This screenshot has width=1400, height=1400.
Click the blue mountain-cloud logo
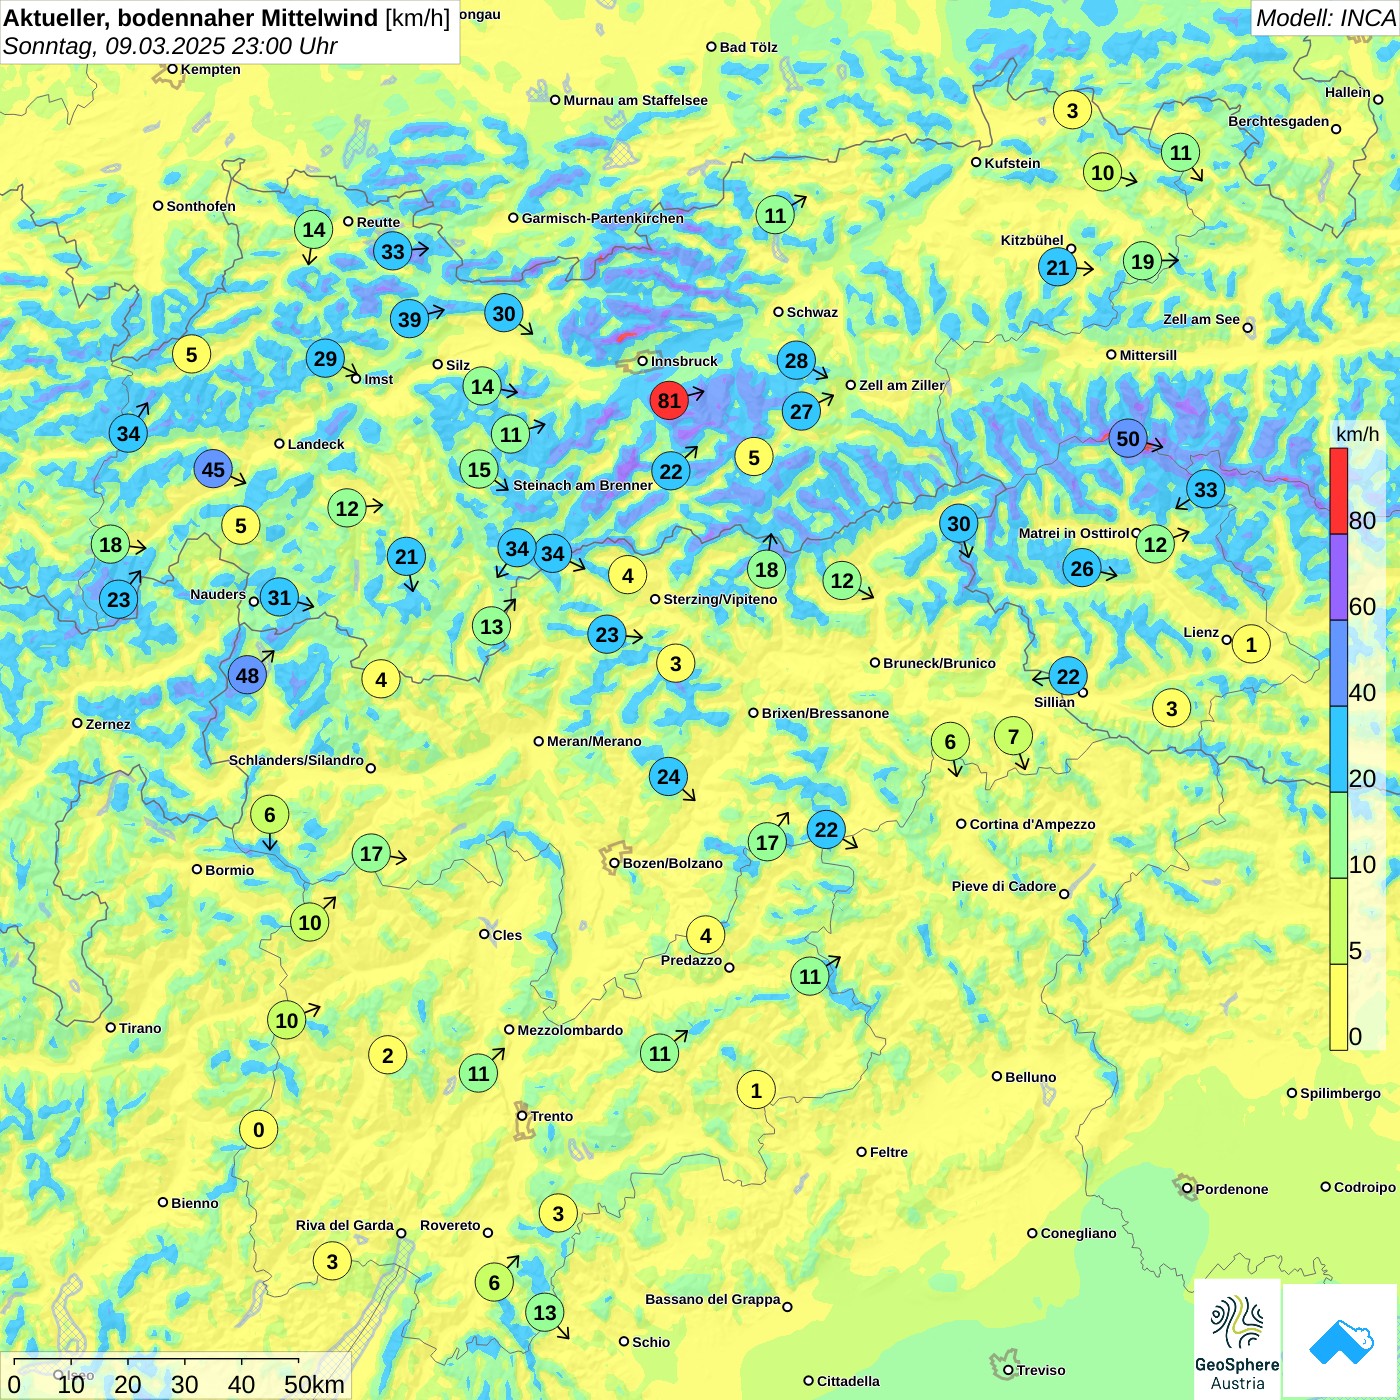click(1340, 1341)
